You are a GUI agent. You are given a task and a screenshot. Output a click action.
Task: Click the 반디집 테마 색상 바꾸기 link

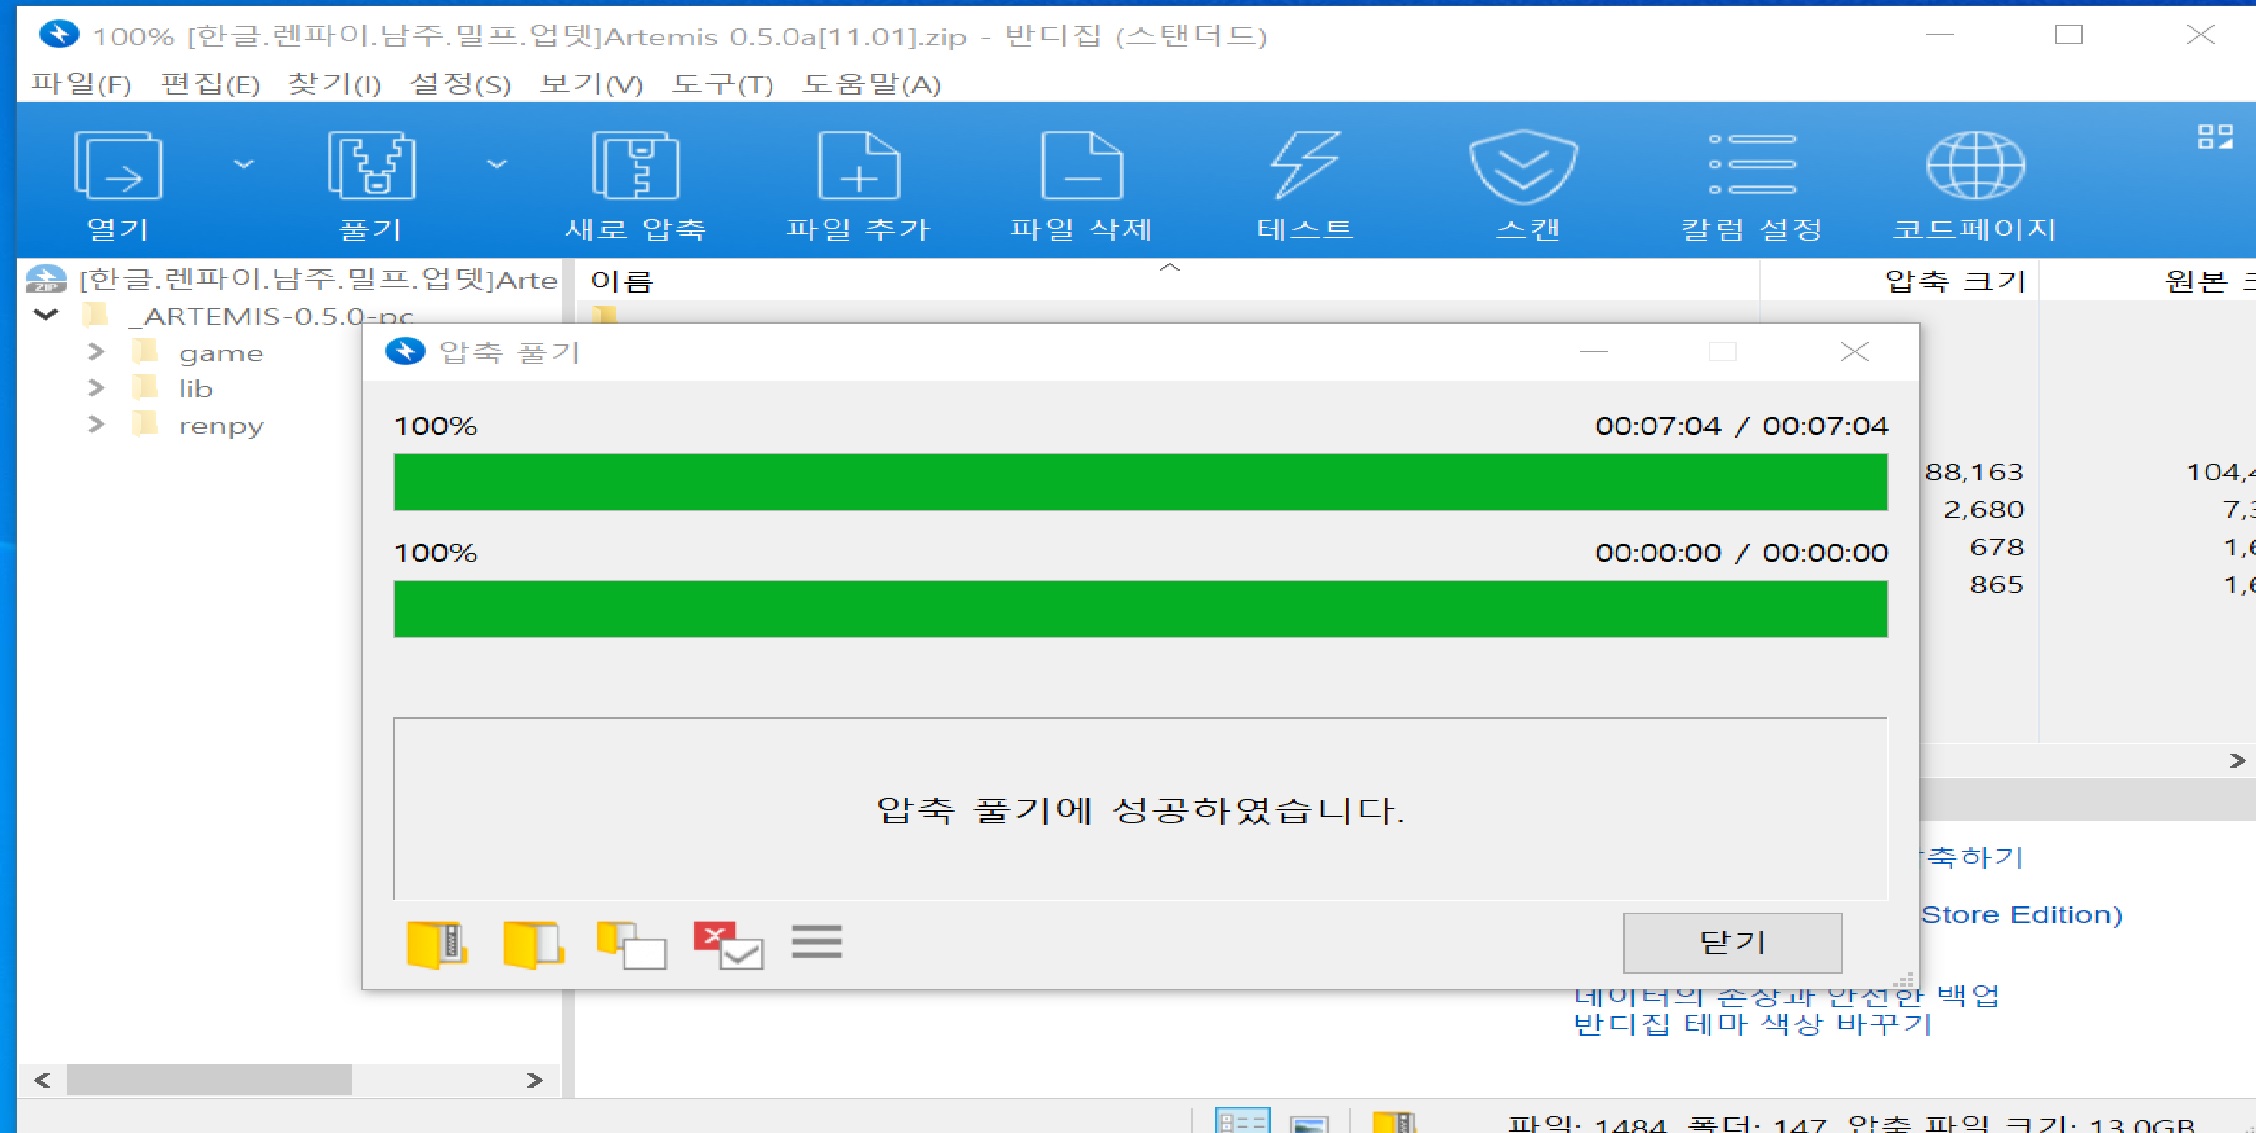(x=1752, y=1025)
